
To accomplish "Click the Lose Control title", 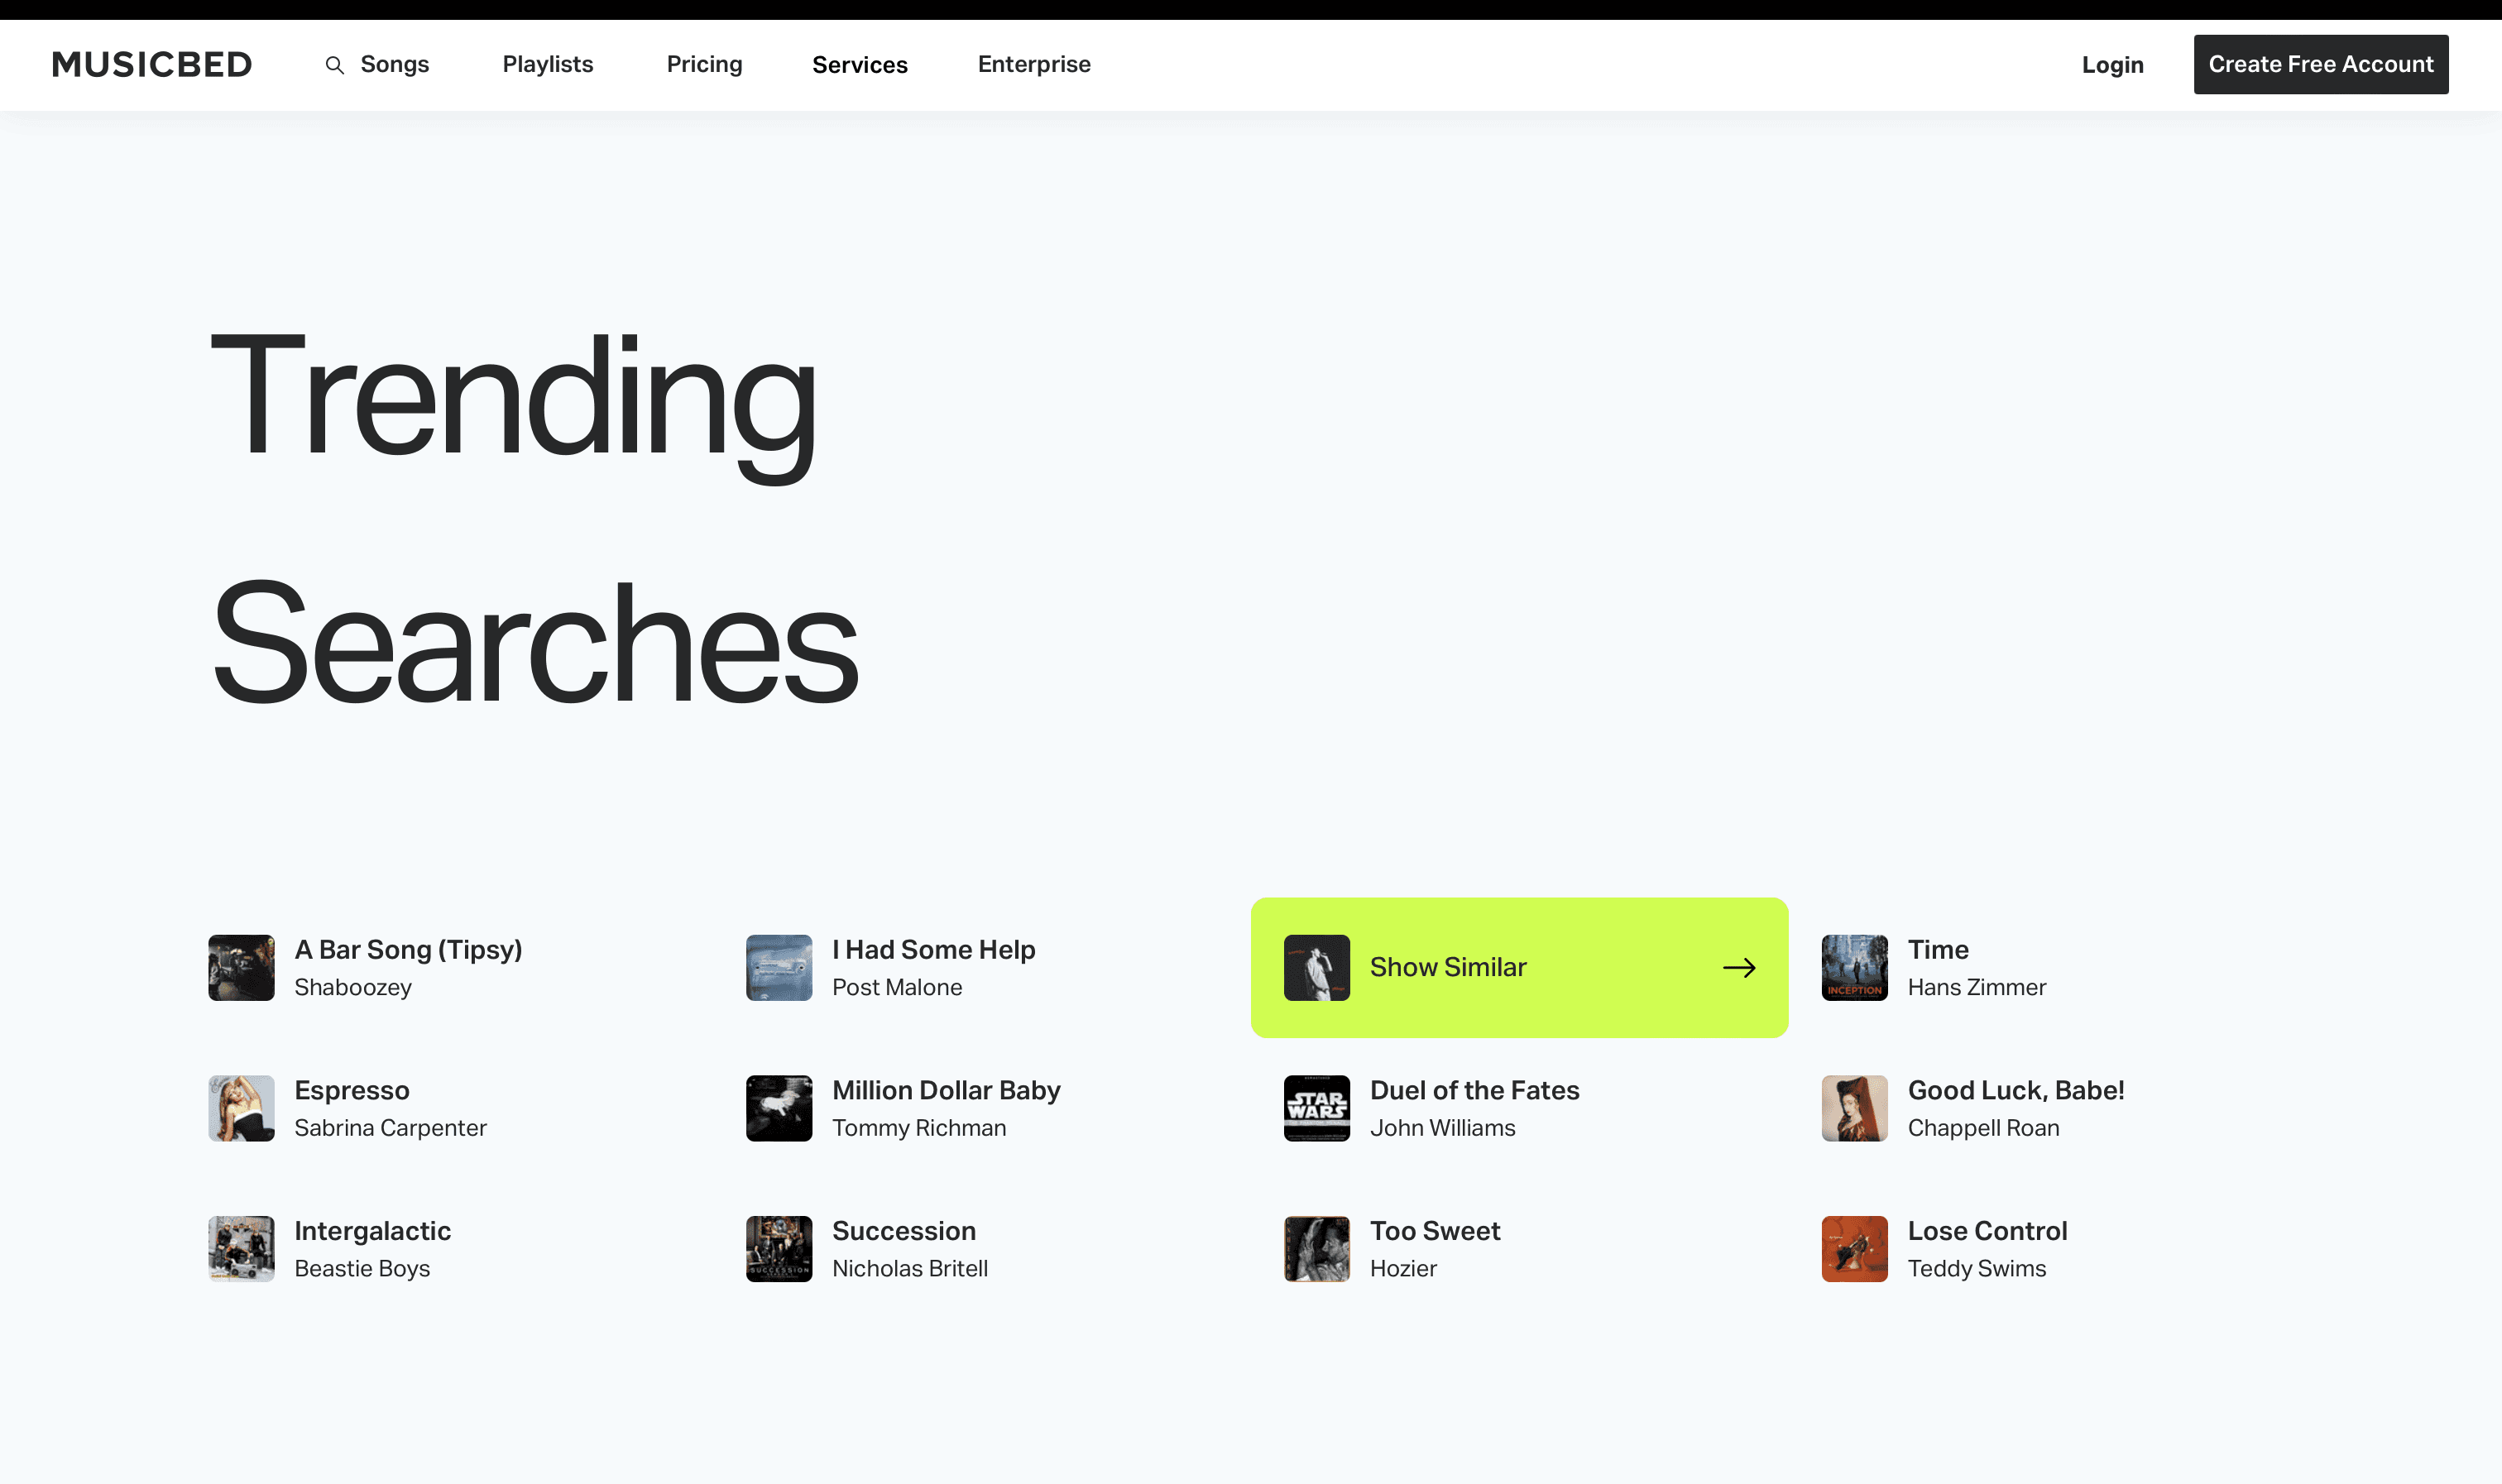I will (1987, 1231).
